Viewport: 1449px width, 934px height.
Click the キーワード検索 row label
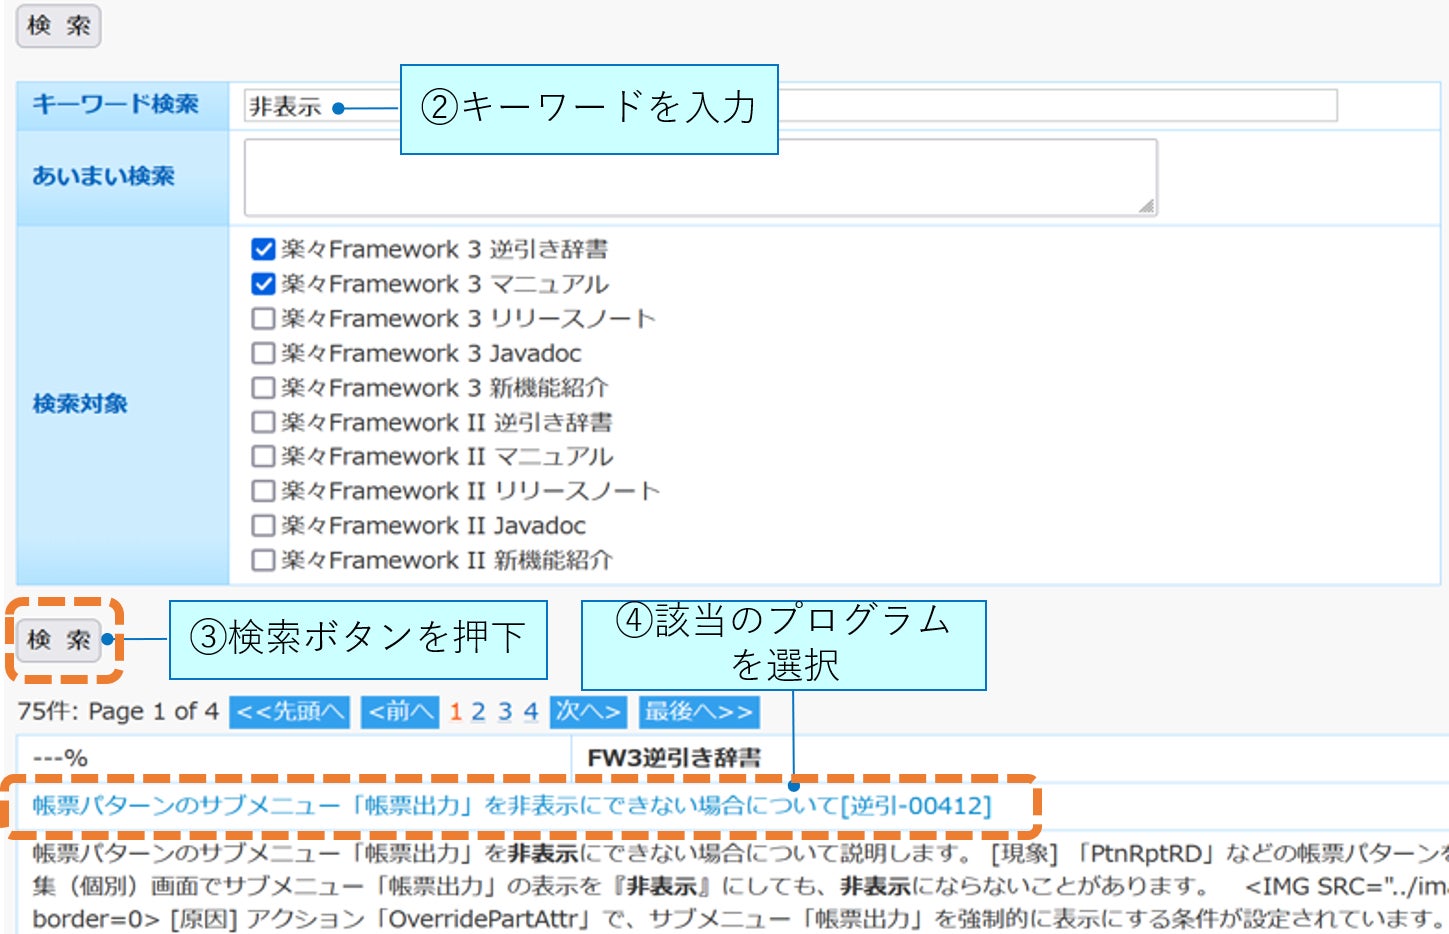click(116, 104)
